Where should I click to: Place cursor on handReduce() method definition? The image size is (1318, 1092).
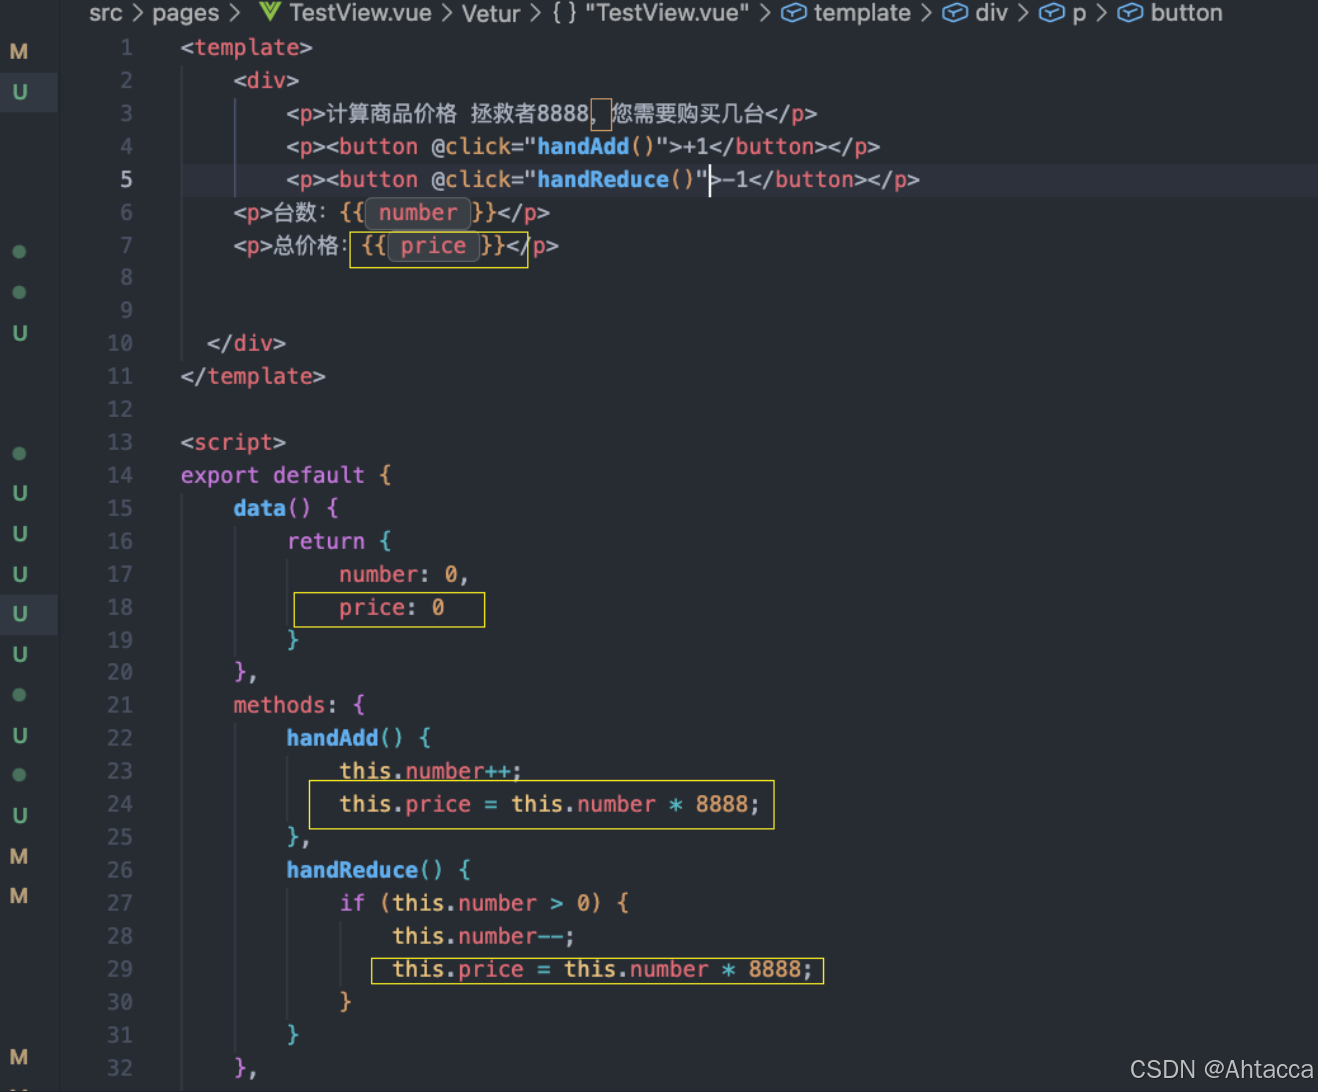[365, 870]
